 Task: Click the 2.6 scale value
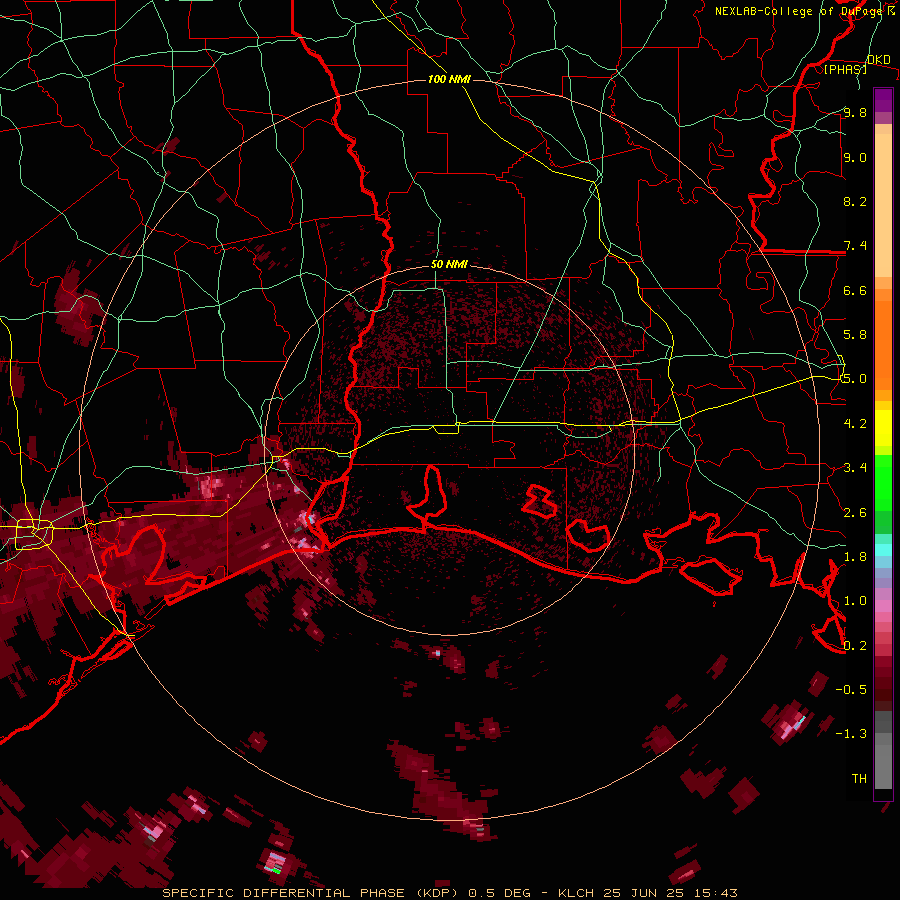(x=855, y=513)
